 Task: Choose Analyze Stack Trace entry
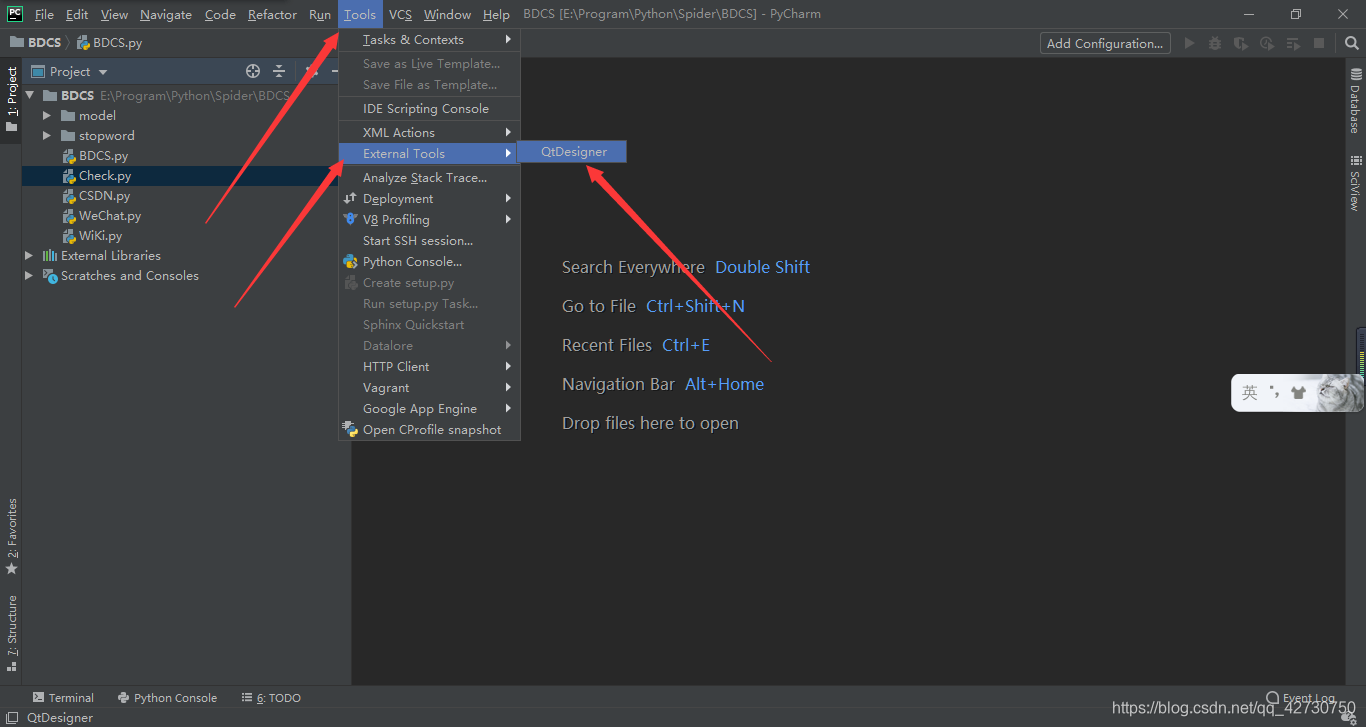click(x=429, y=178)
